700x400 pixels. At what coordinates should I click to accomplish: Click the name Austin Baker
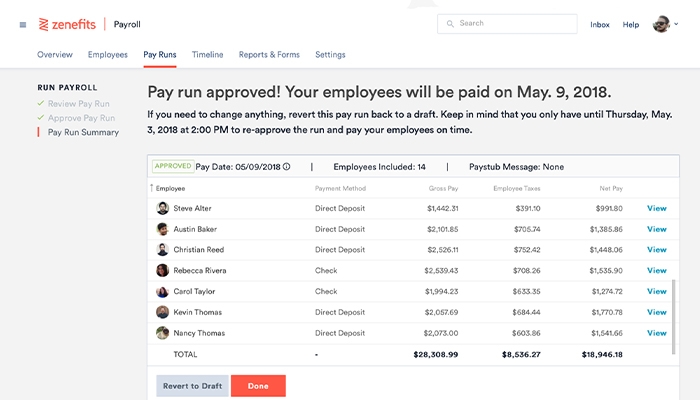(x=195, y=229)
